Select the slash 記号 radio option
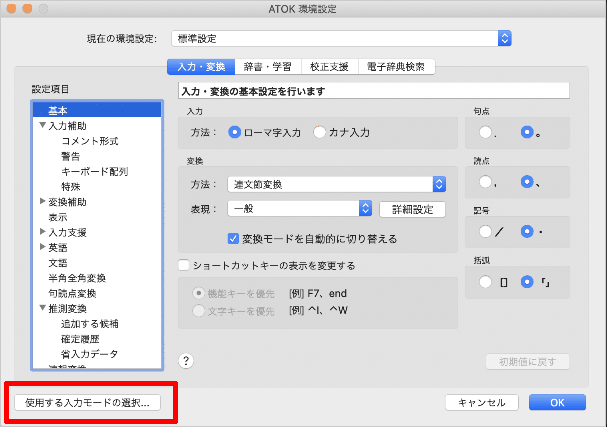 pyautogui.click(x=487, y=231)
